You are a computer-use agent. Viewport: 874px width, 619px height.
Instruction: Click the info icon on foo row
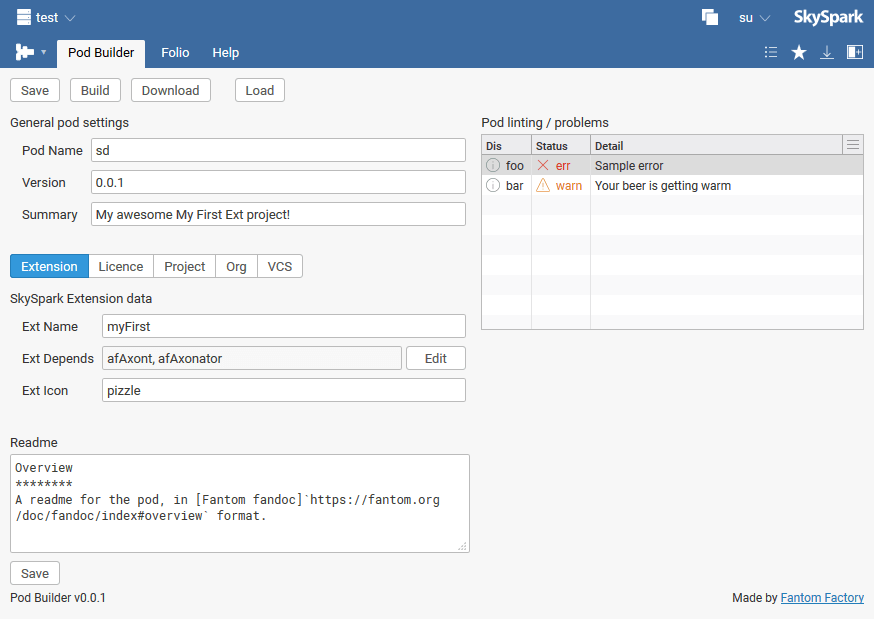(x=493, y=165)
